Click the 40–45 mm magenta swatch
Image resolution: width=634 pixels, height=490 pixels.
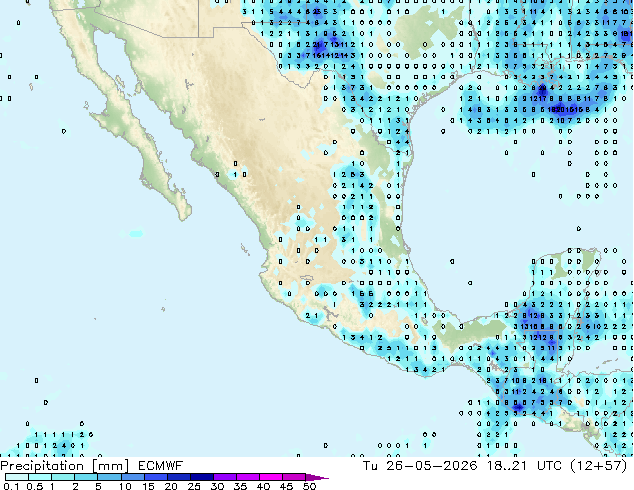click(271, 477)
